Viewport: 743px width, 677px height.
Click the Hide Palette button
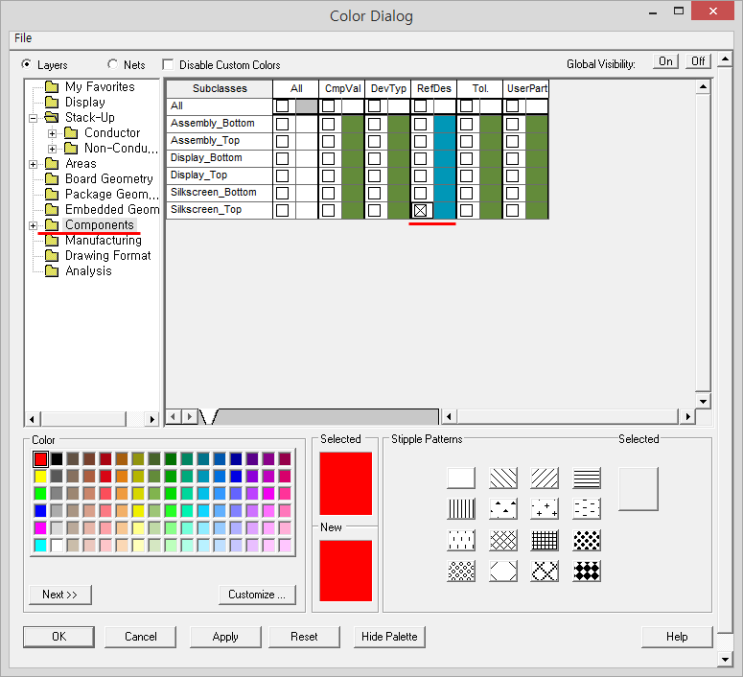[390, 636]
